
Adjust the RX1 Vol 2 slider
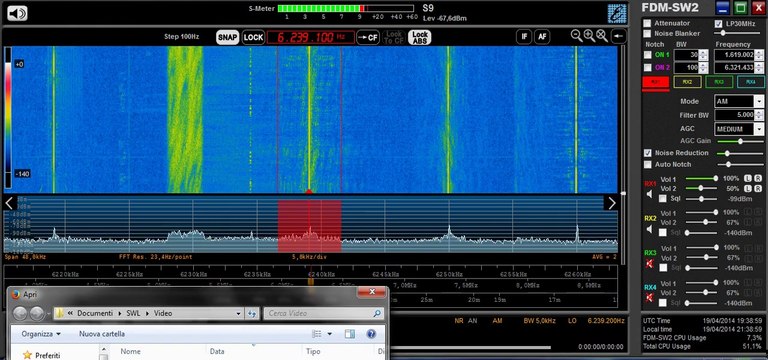click(x=701, y=189)
